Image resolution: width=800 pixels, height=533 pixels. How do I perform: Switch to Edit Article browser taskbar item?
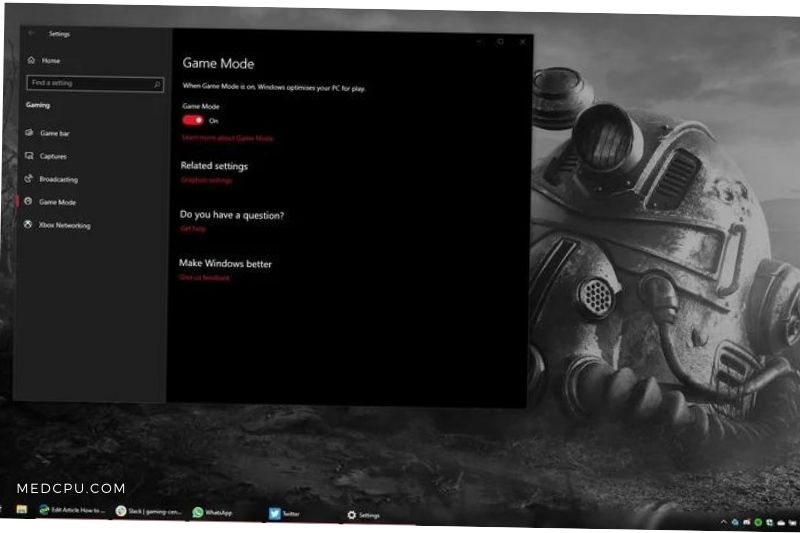pyautogui.click(x=72, y=510)
